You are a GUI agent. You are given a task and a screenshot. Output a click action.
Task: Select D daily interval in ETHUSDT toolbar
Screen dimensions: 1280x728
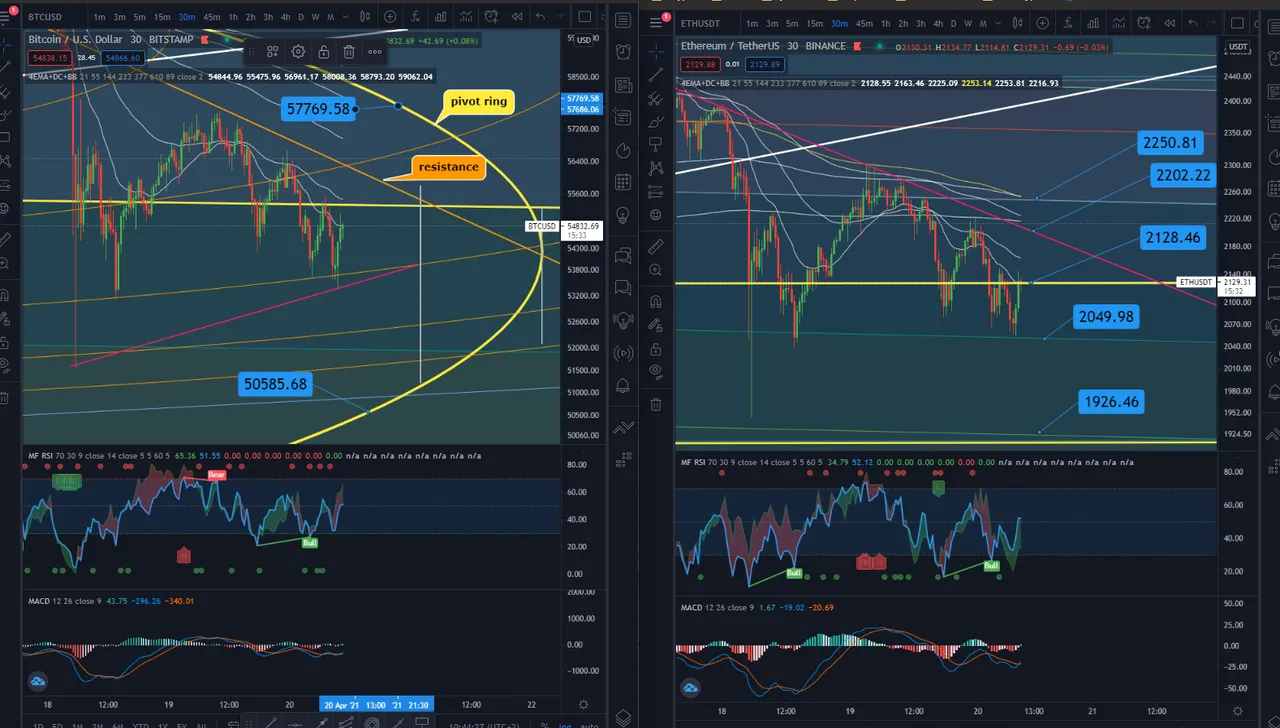coord(954,23)
